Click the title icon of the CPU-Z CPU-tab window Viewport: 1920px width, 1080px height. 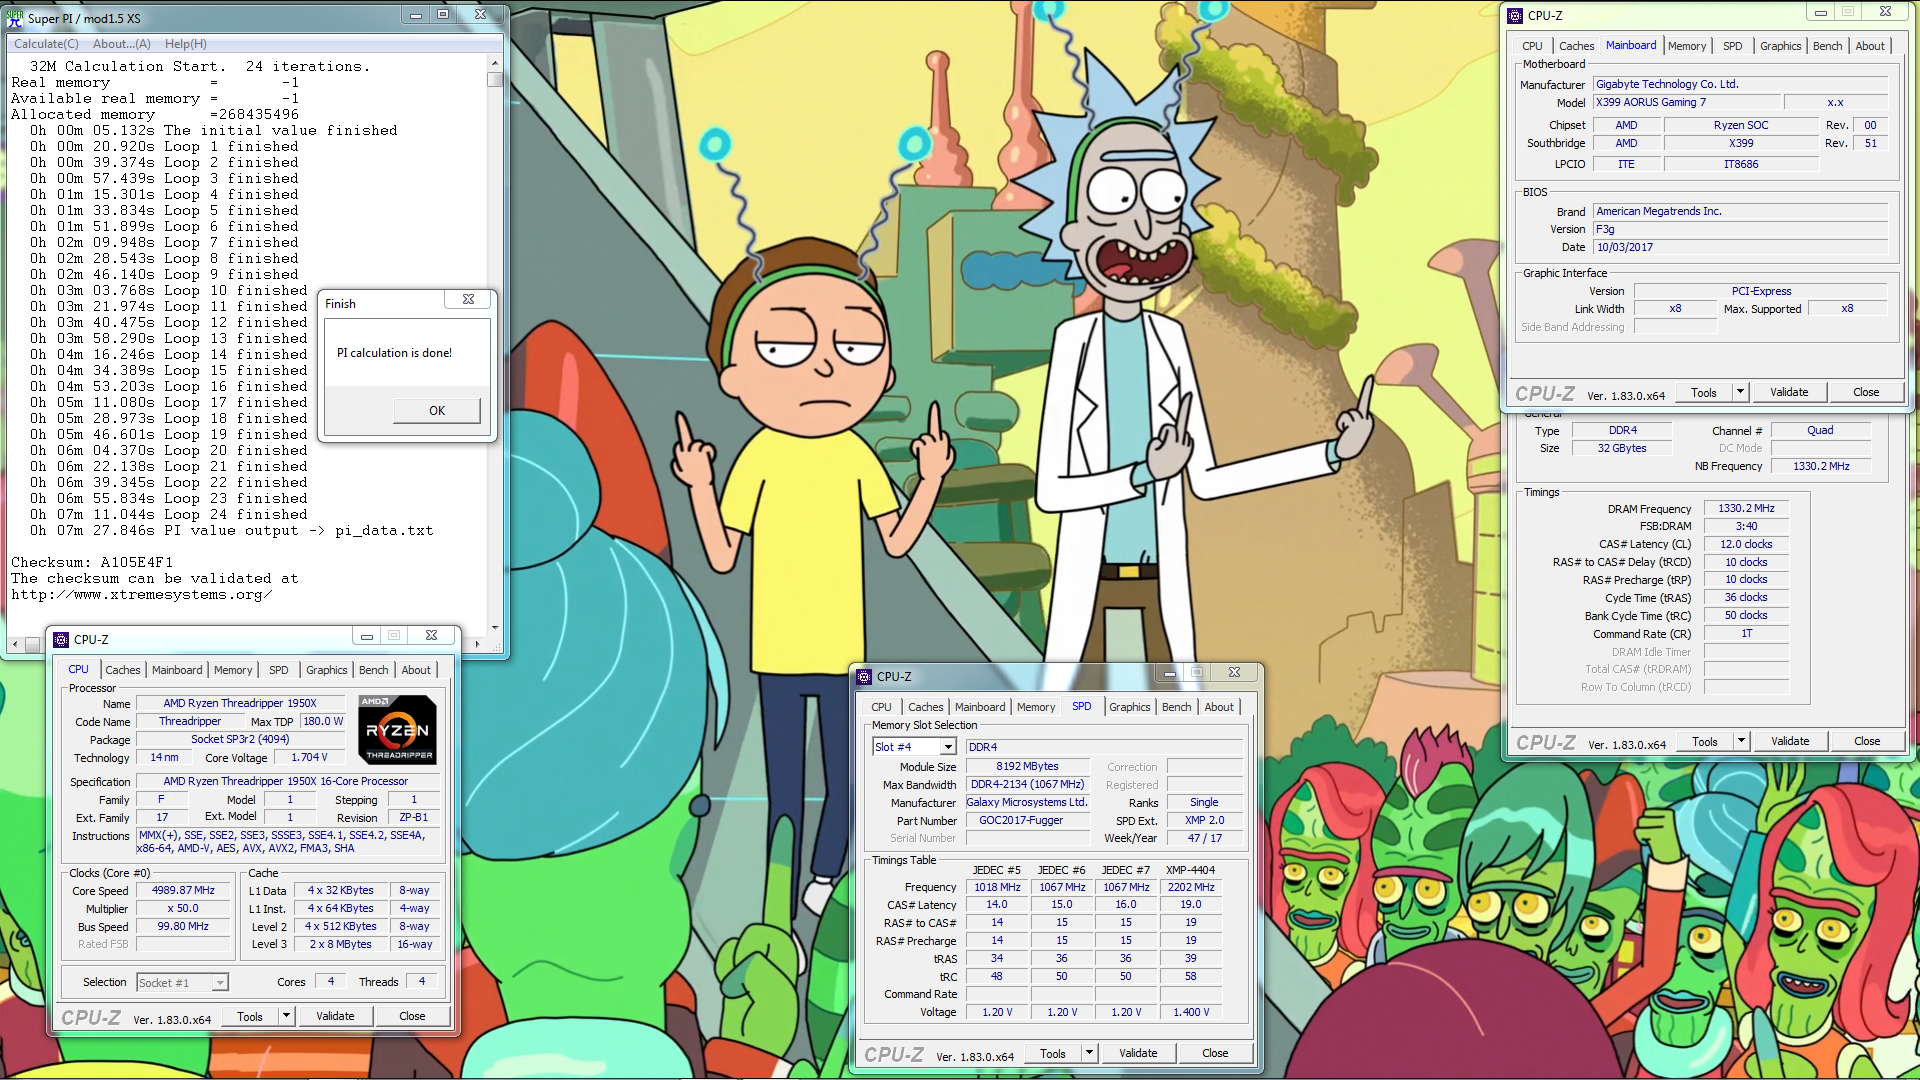(x=61, y=639)
